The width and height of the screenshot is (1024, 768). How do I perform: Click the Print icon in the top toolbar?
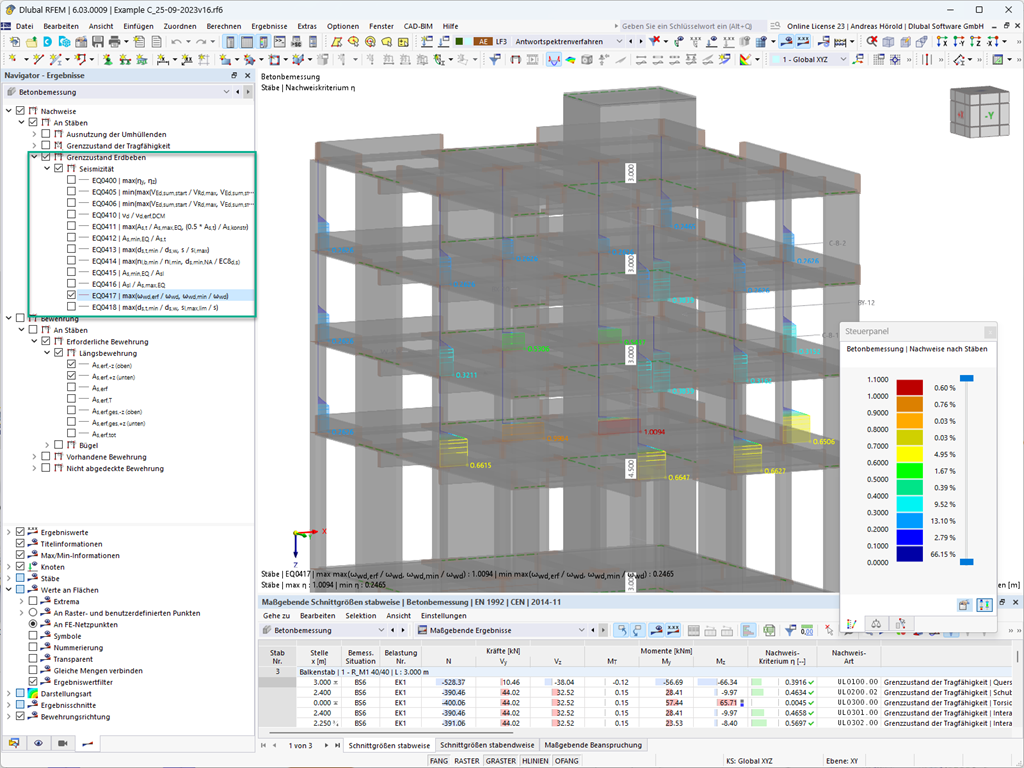(114, 41)
